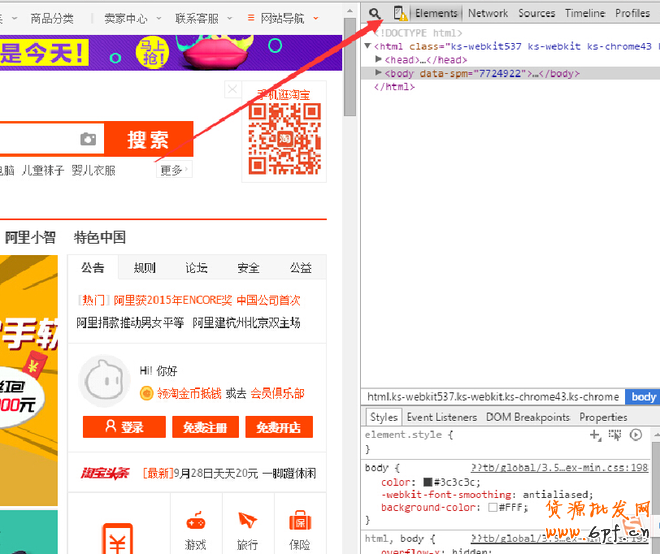Click the 免费注册 button

coord(205,427)
